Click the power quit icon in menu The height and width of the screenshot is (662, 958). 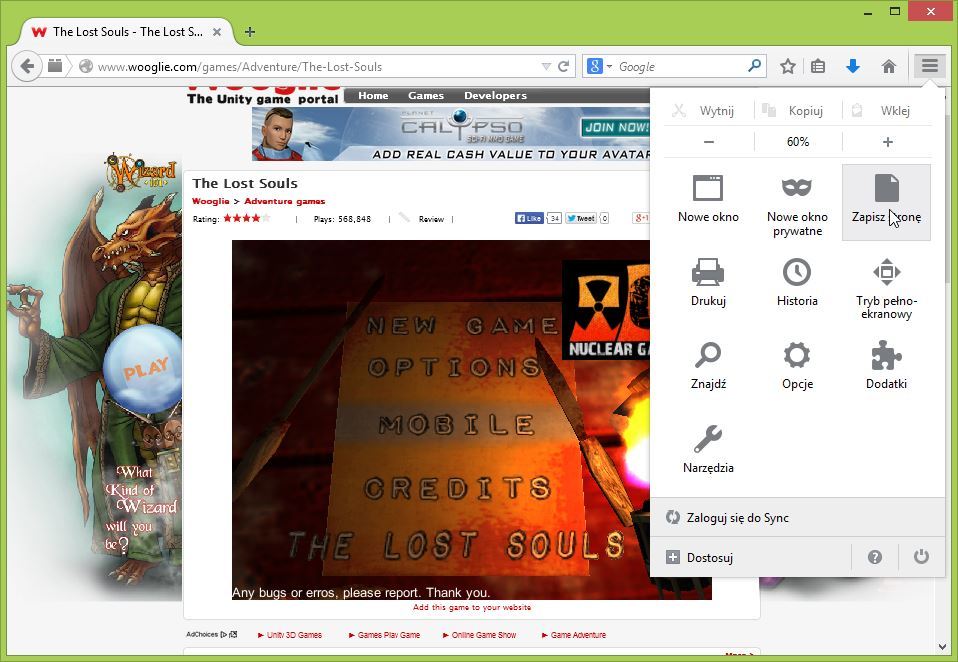(x=921, y=557)
